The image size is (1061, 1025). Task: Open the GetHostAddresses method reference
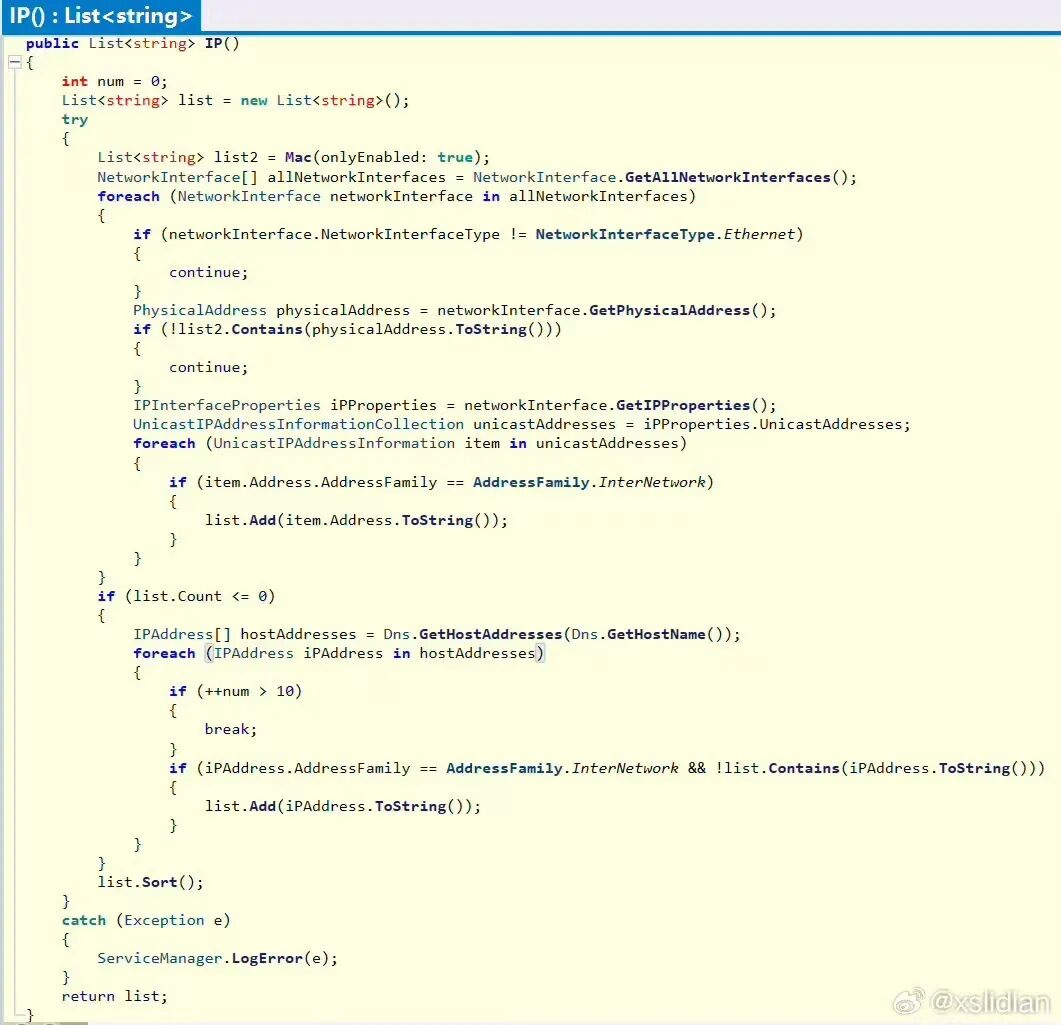[x=491, y=634]
